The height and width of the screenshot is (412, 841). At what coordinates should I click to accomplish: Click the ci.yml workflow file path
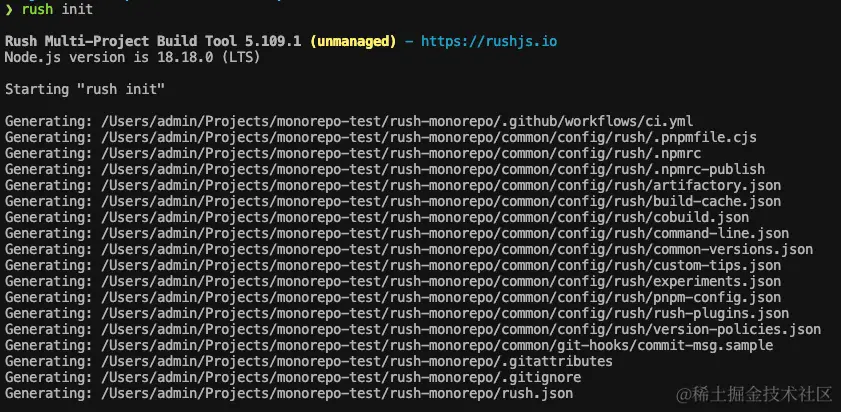coord(397,122)
